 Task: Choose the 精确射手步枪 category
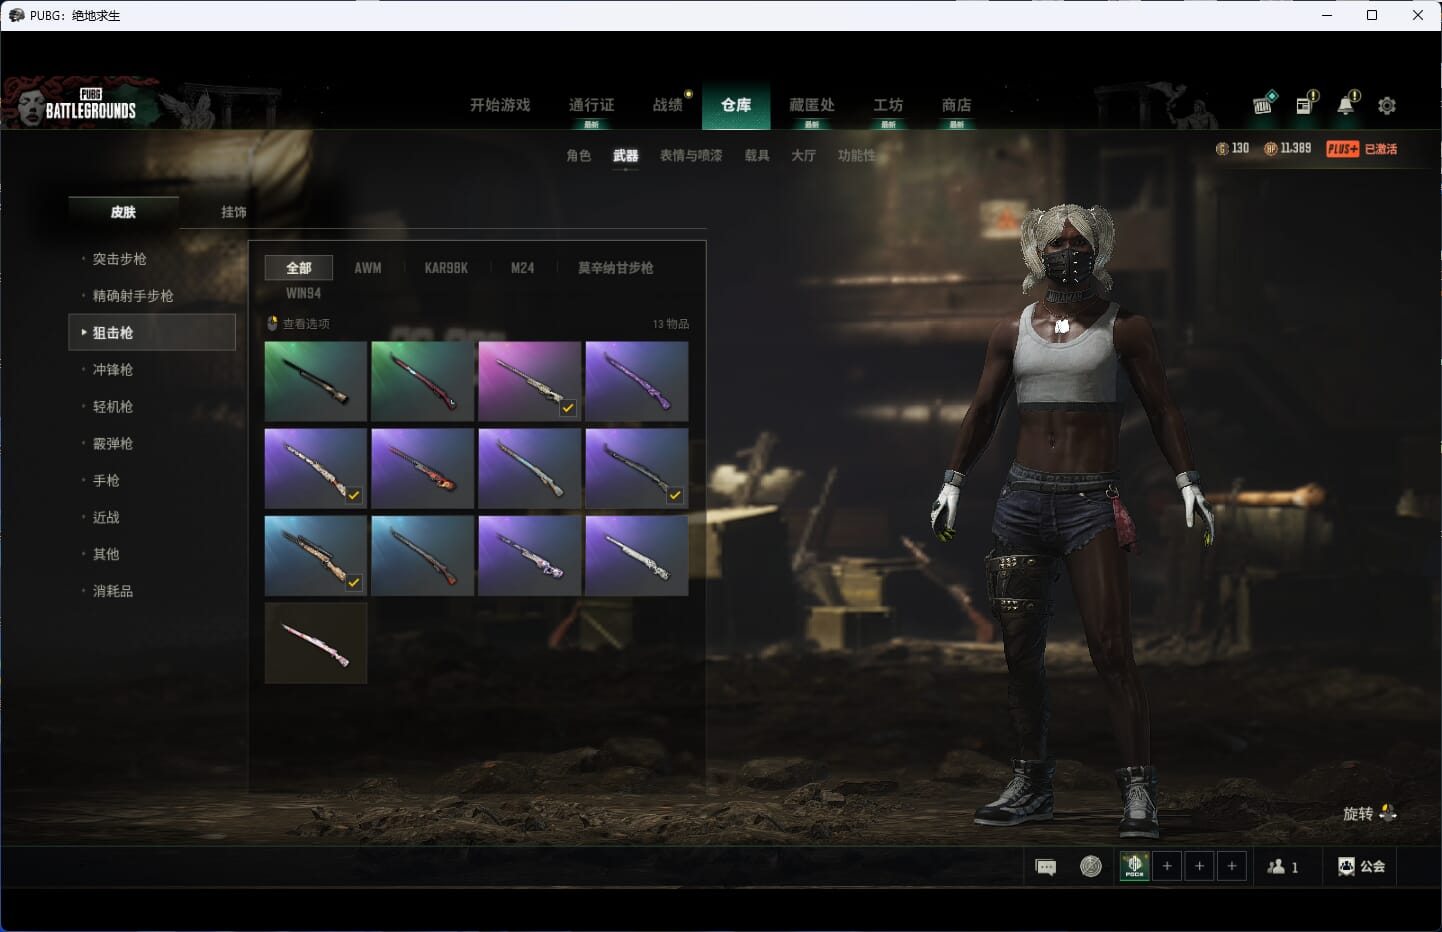133,296
